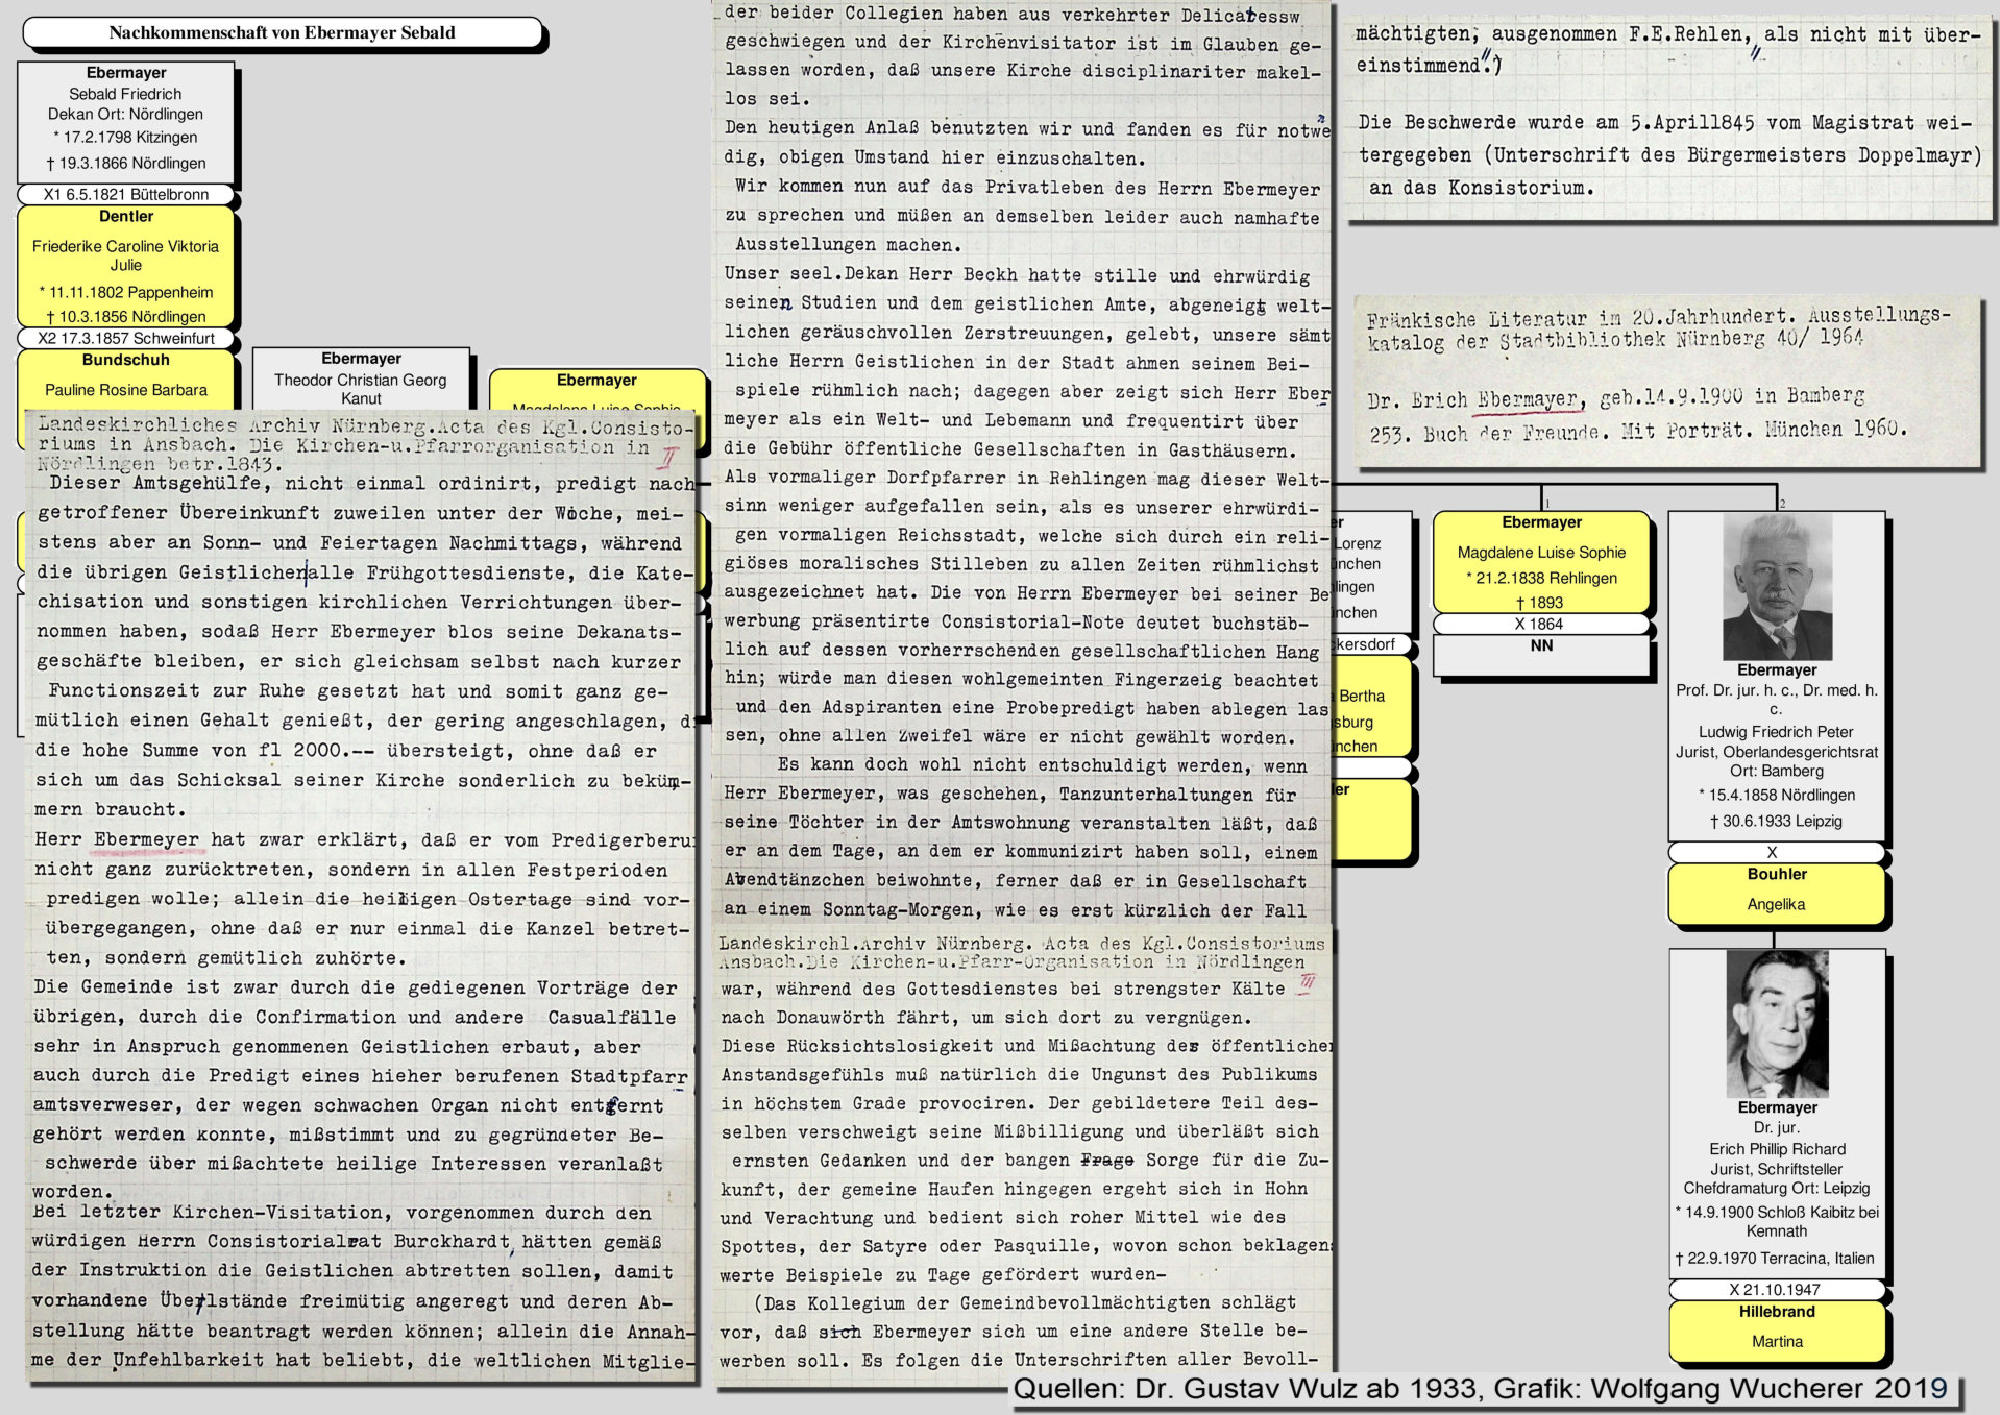Click the Beschwerde 5. April 1845 note
The image size is (2000, 1415).
pyautogui.click(x=1665, y=155)
